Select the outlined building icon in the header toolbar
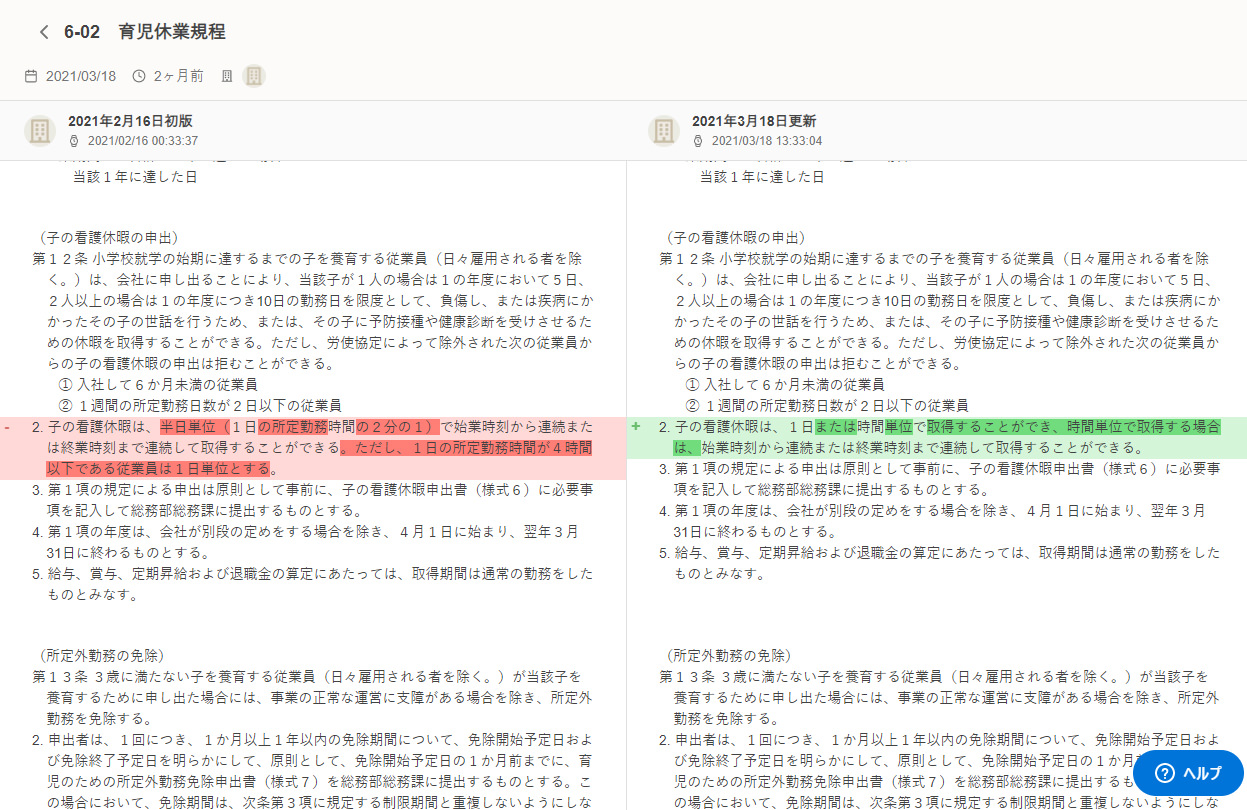1247x810 pixels. (x=226, y=75)
